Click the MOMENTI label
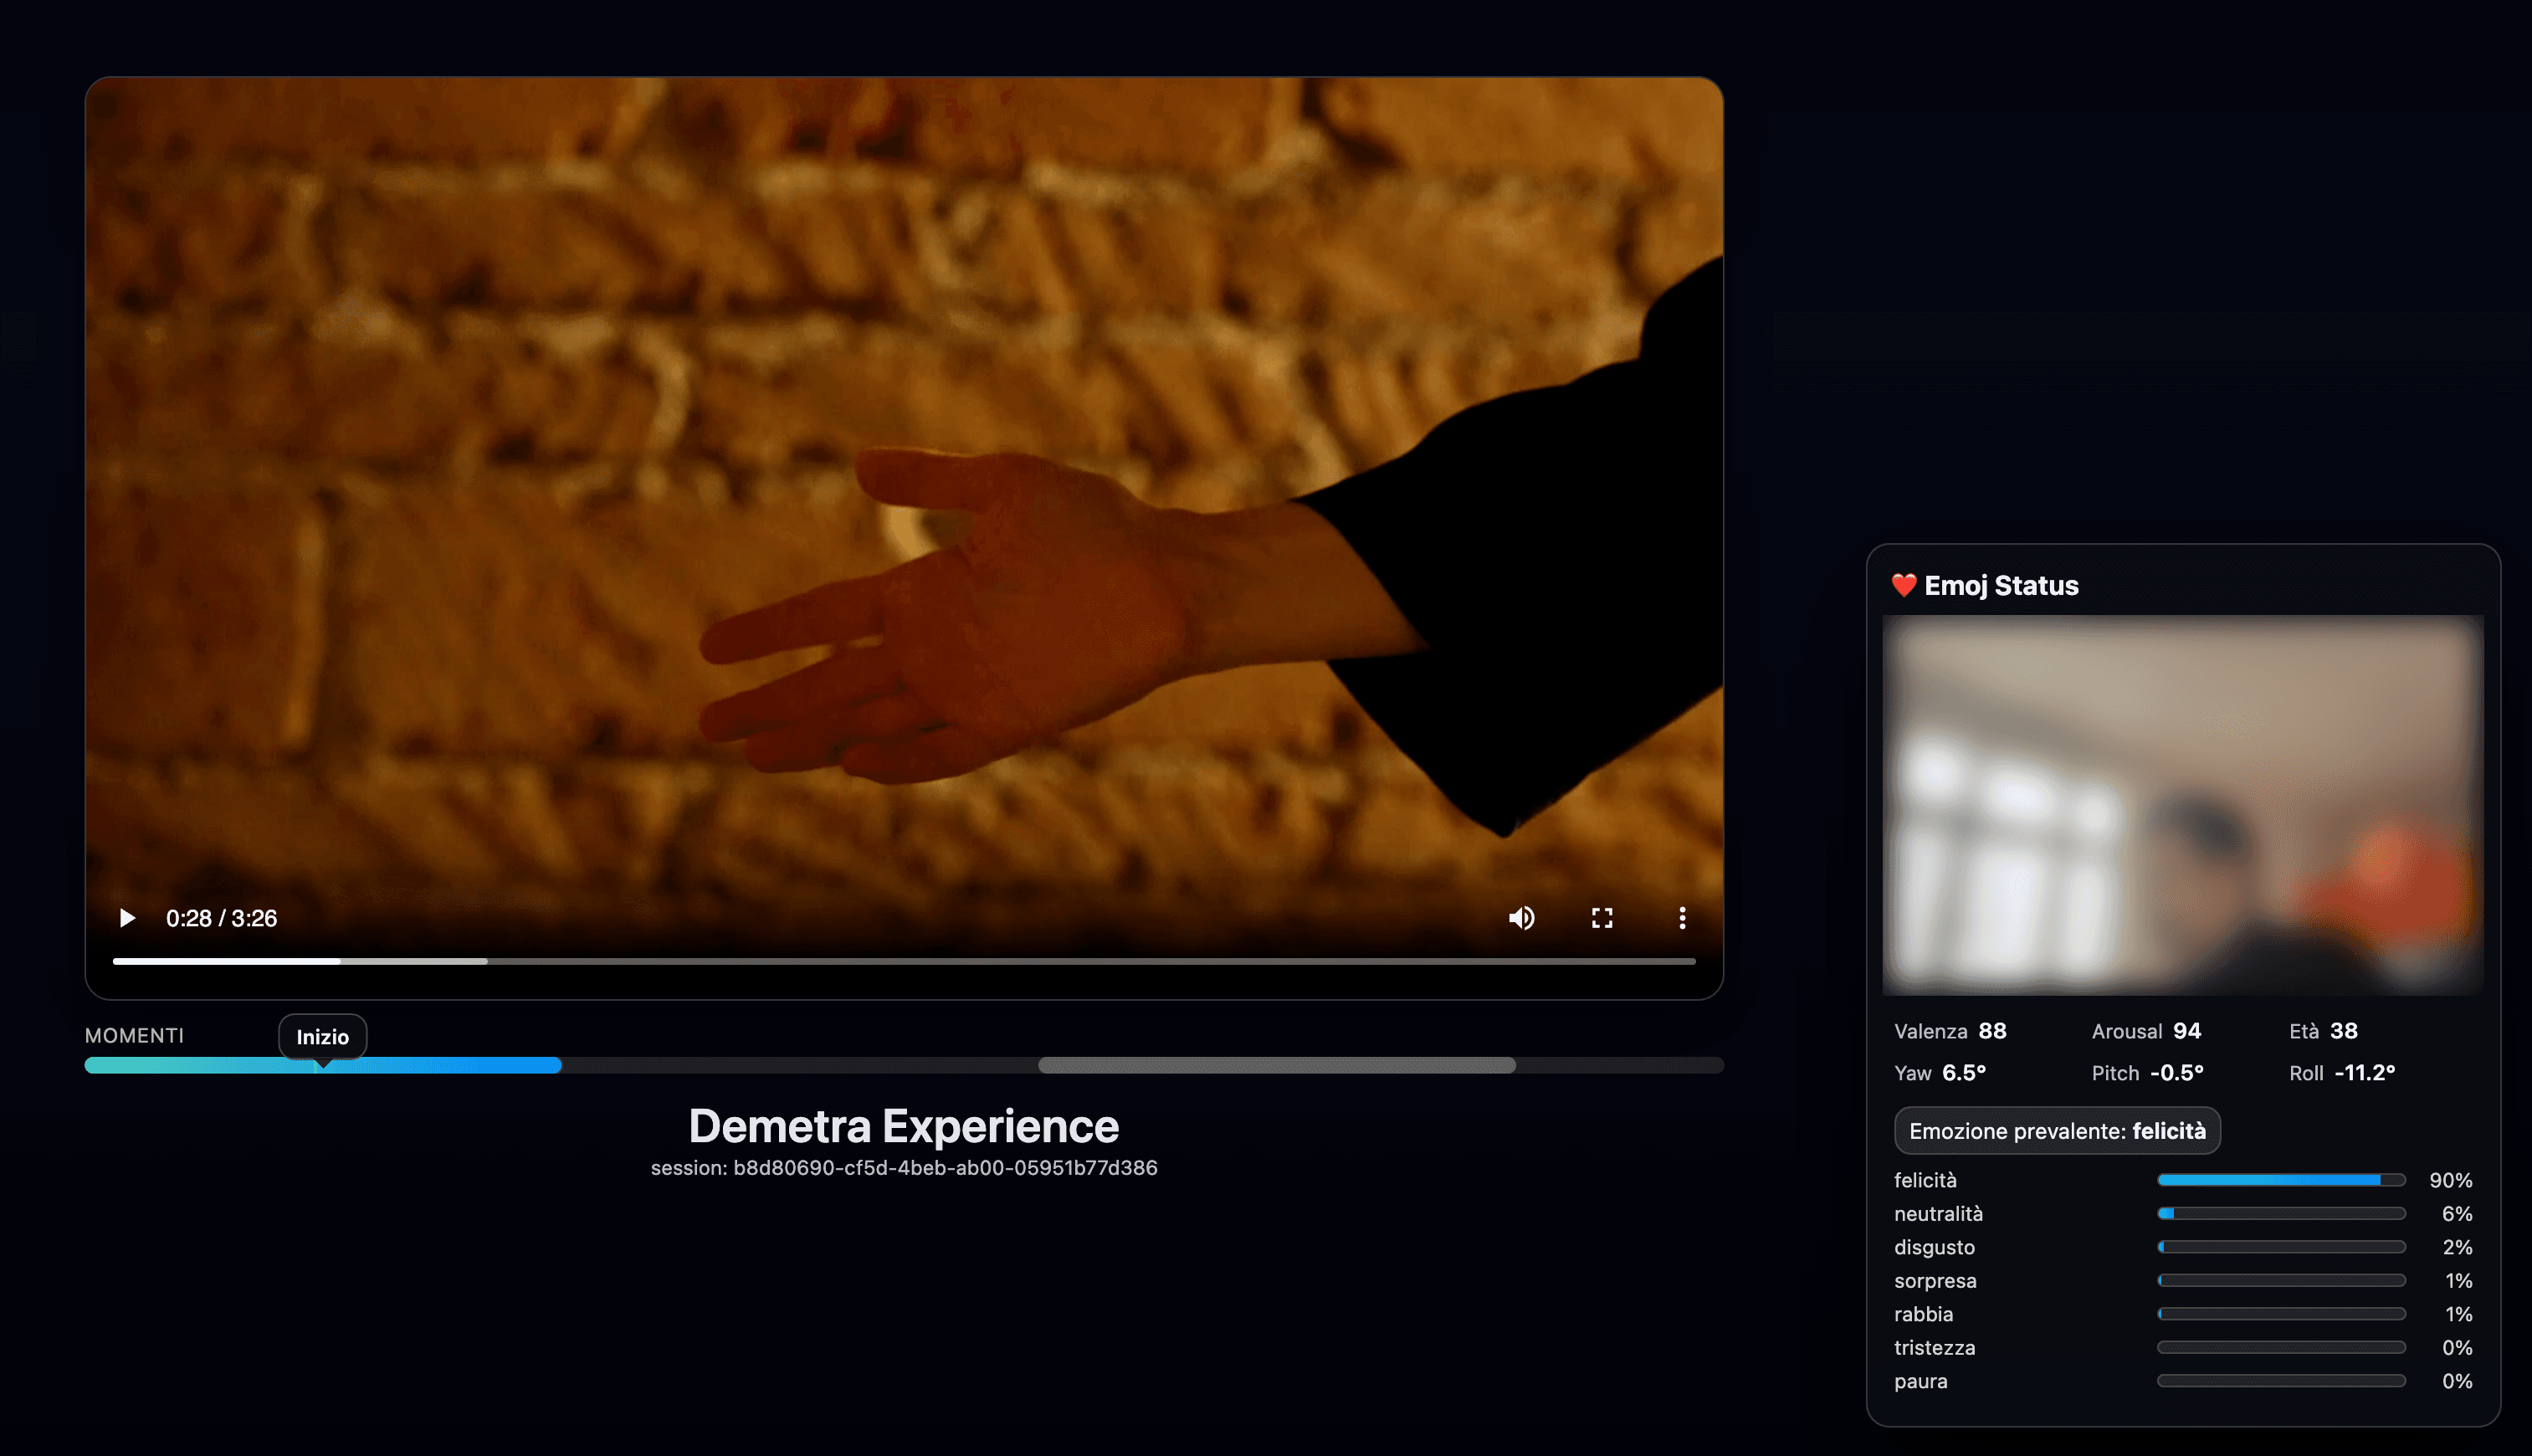 click(134, 1036)
